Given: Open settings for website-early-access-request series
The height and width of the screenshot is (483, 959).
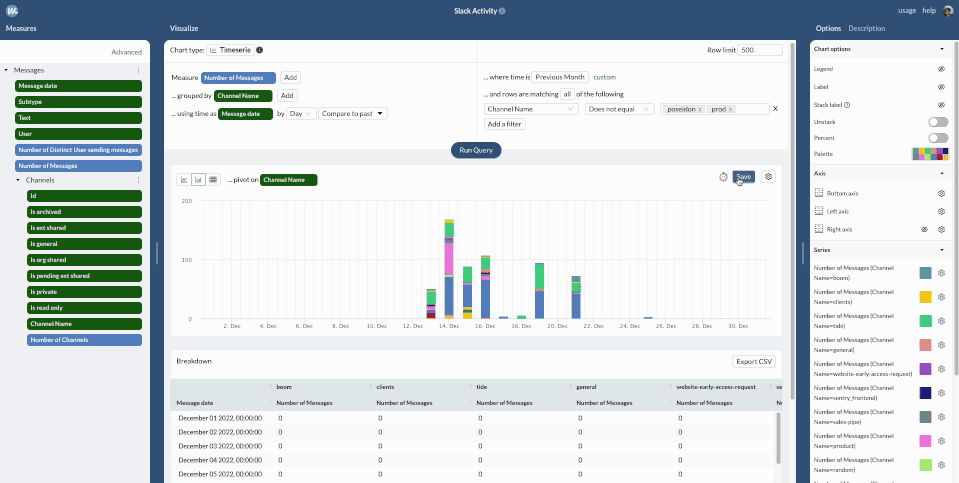Looking at the screenshot, I should coord(942,369).
